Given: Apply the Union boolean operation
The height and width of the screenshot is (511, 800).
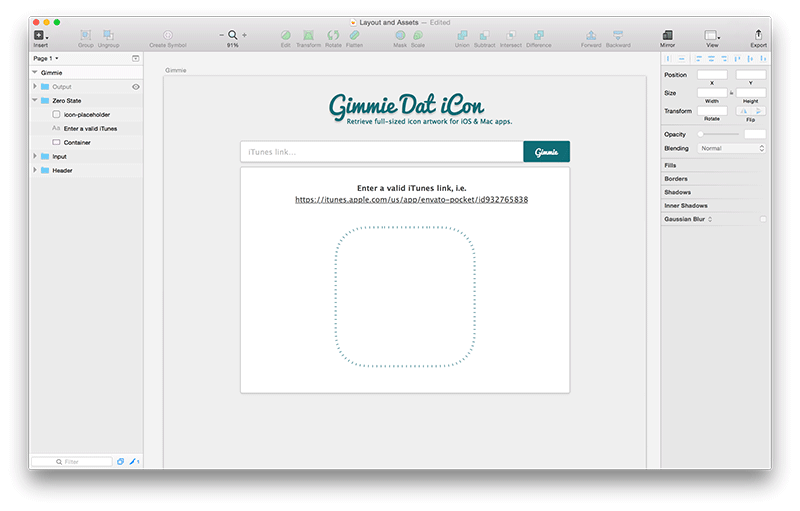Looking at the screenshot, I should 461,36.
